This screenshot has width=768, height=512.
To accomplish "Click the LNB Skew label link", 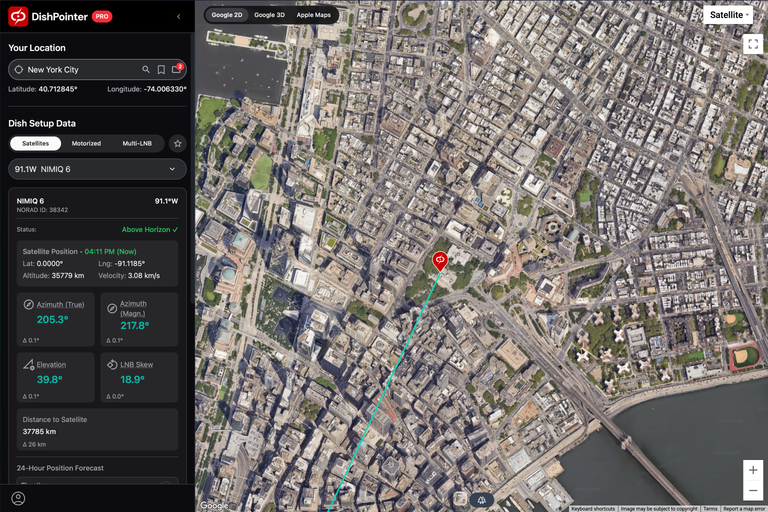I will coord(136,365).
